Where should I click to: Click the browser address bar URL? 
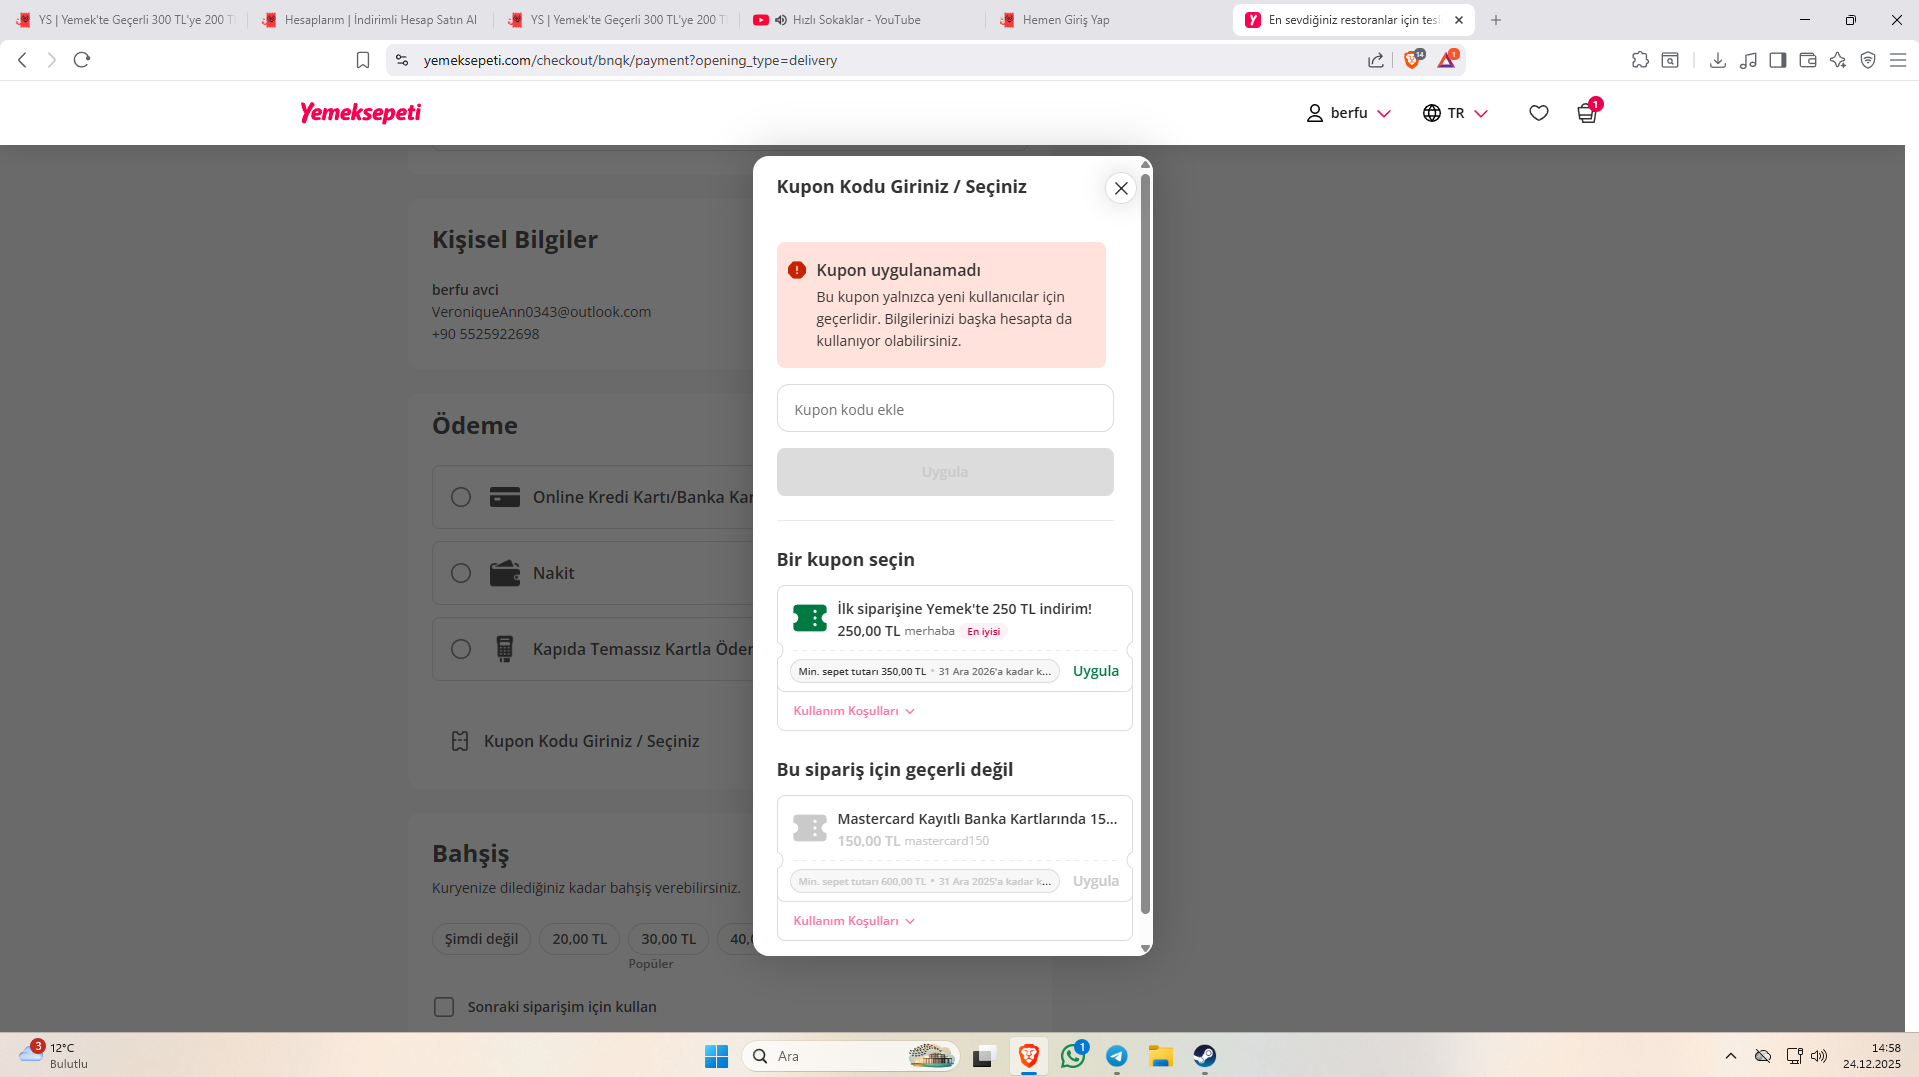coord(630,60)
